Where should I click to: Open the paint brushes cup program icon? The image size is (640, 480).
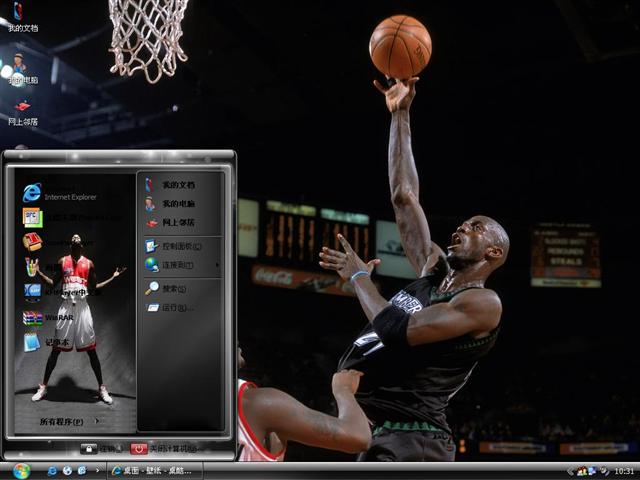tap(32, 267)
